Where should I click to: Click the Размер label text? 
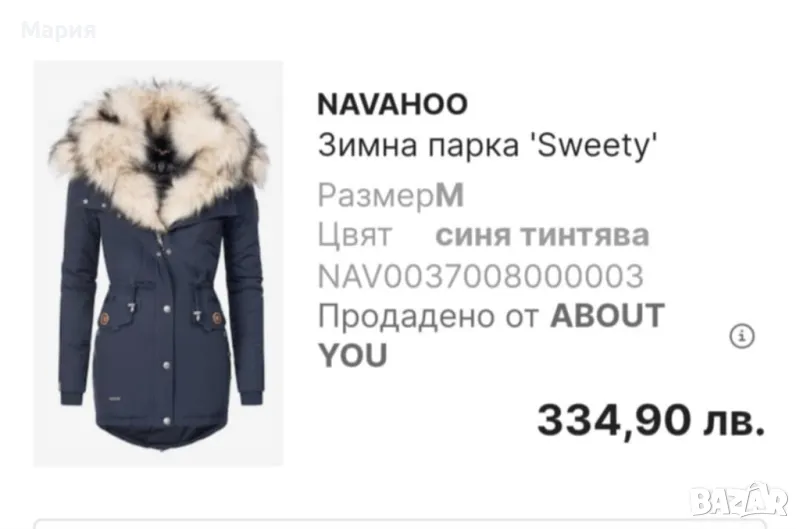click(376, 196)
